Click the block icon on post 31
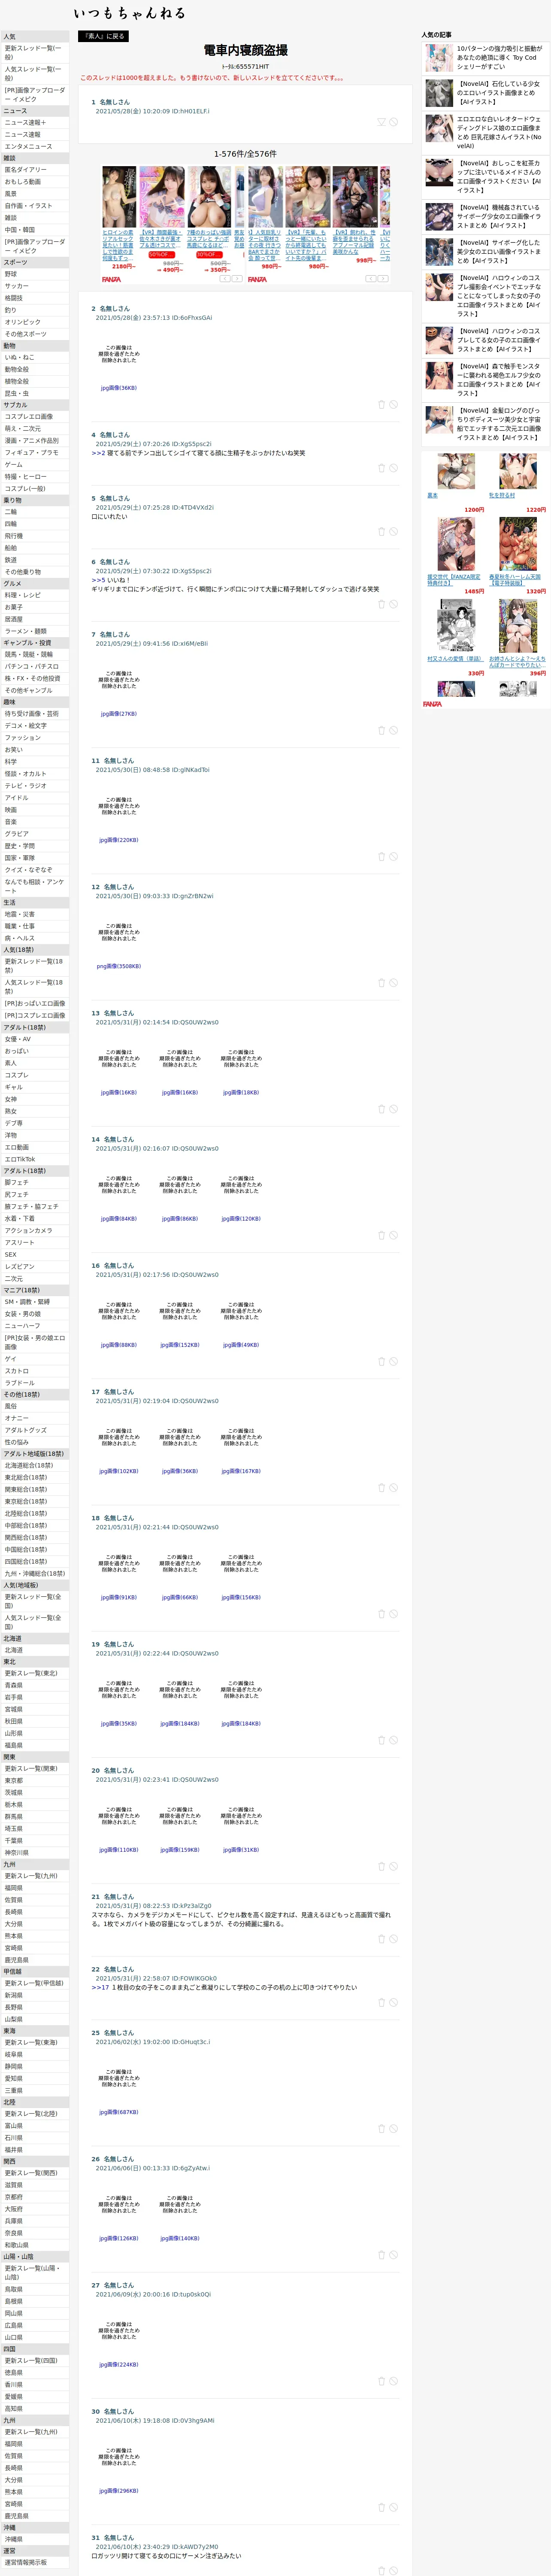The image size is (551, 2576). pos(394,2570)
